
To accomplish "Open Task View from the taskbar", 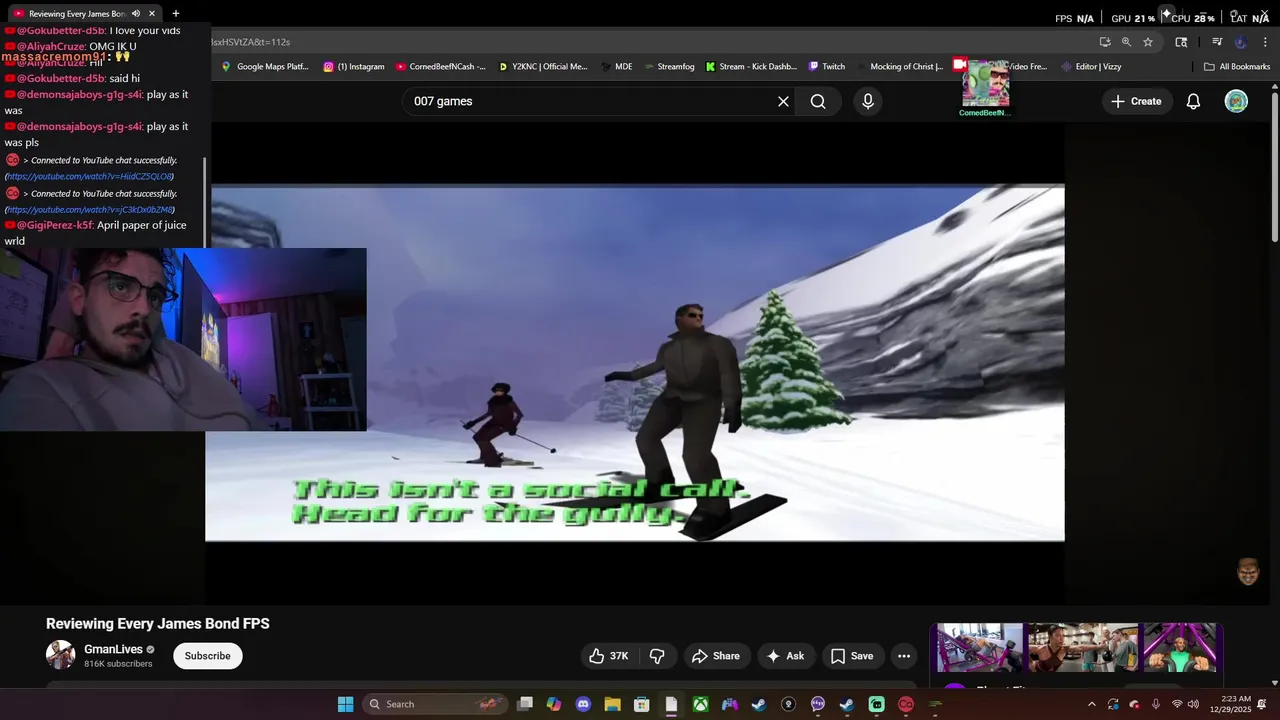I will tap(525, 704).
